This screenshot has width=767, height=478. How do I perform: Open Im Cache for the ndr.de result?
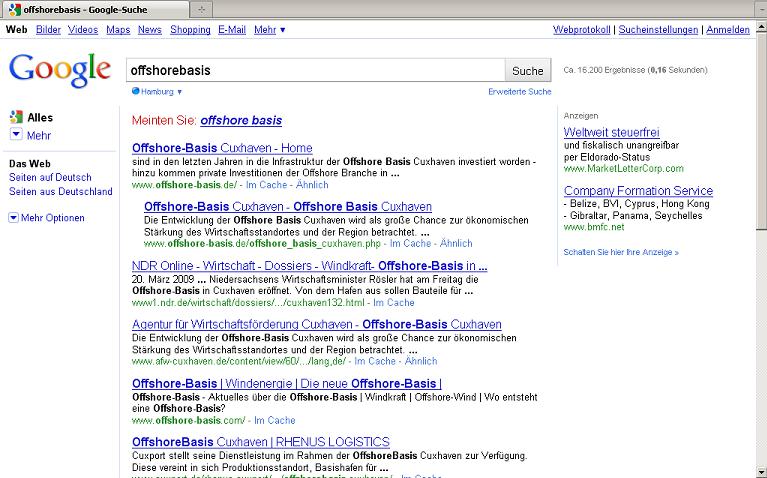(394, 303)
